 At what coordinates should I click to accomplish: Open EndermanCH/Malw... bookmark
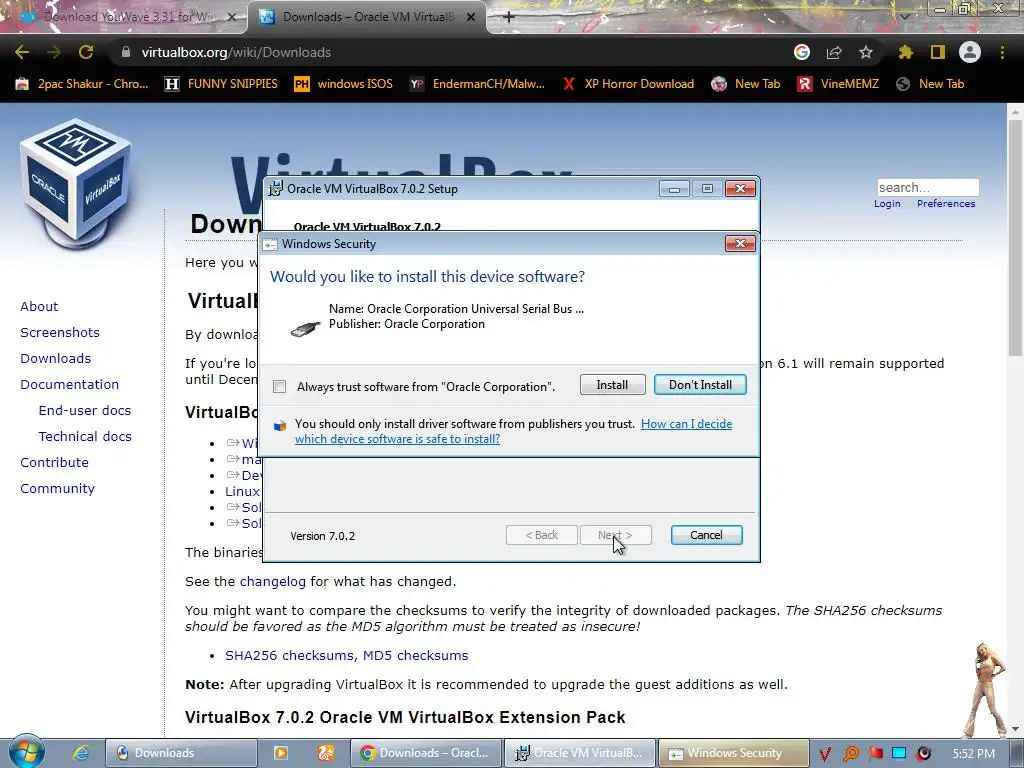(477, 84)
